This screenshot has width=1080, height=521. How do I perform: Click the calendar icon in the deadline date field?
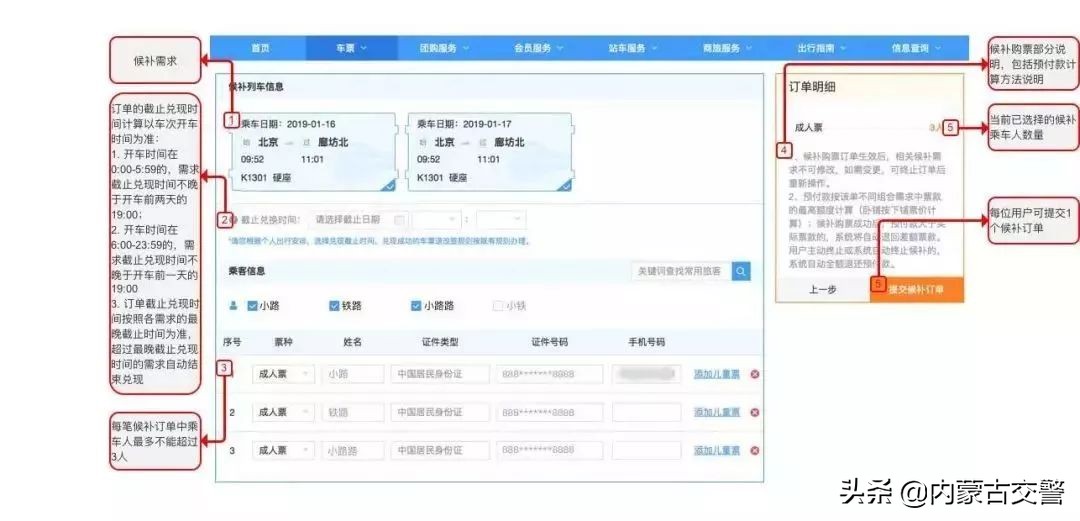click(399, 220)
